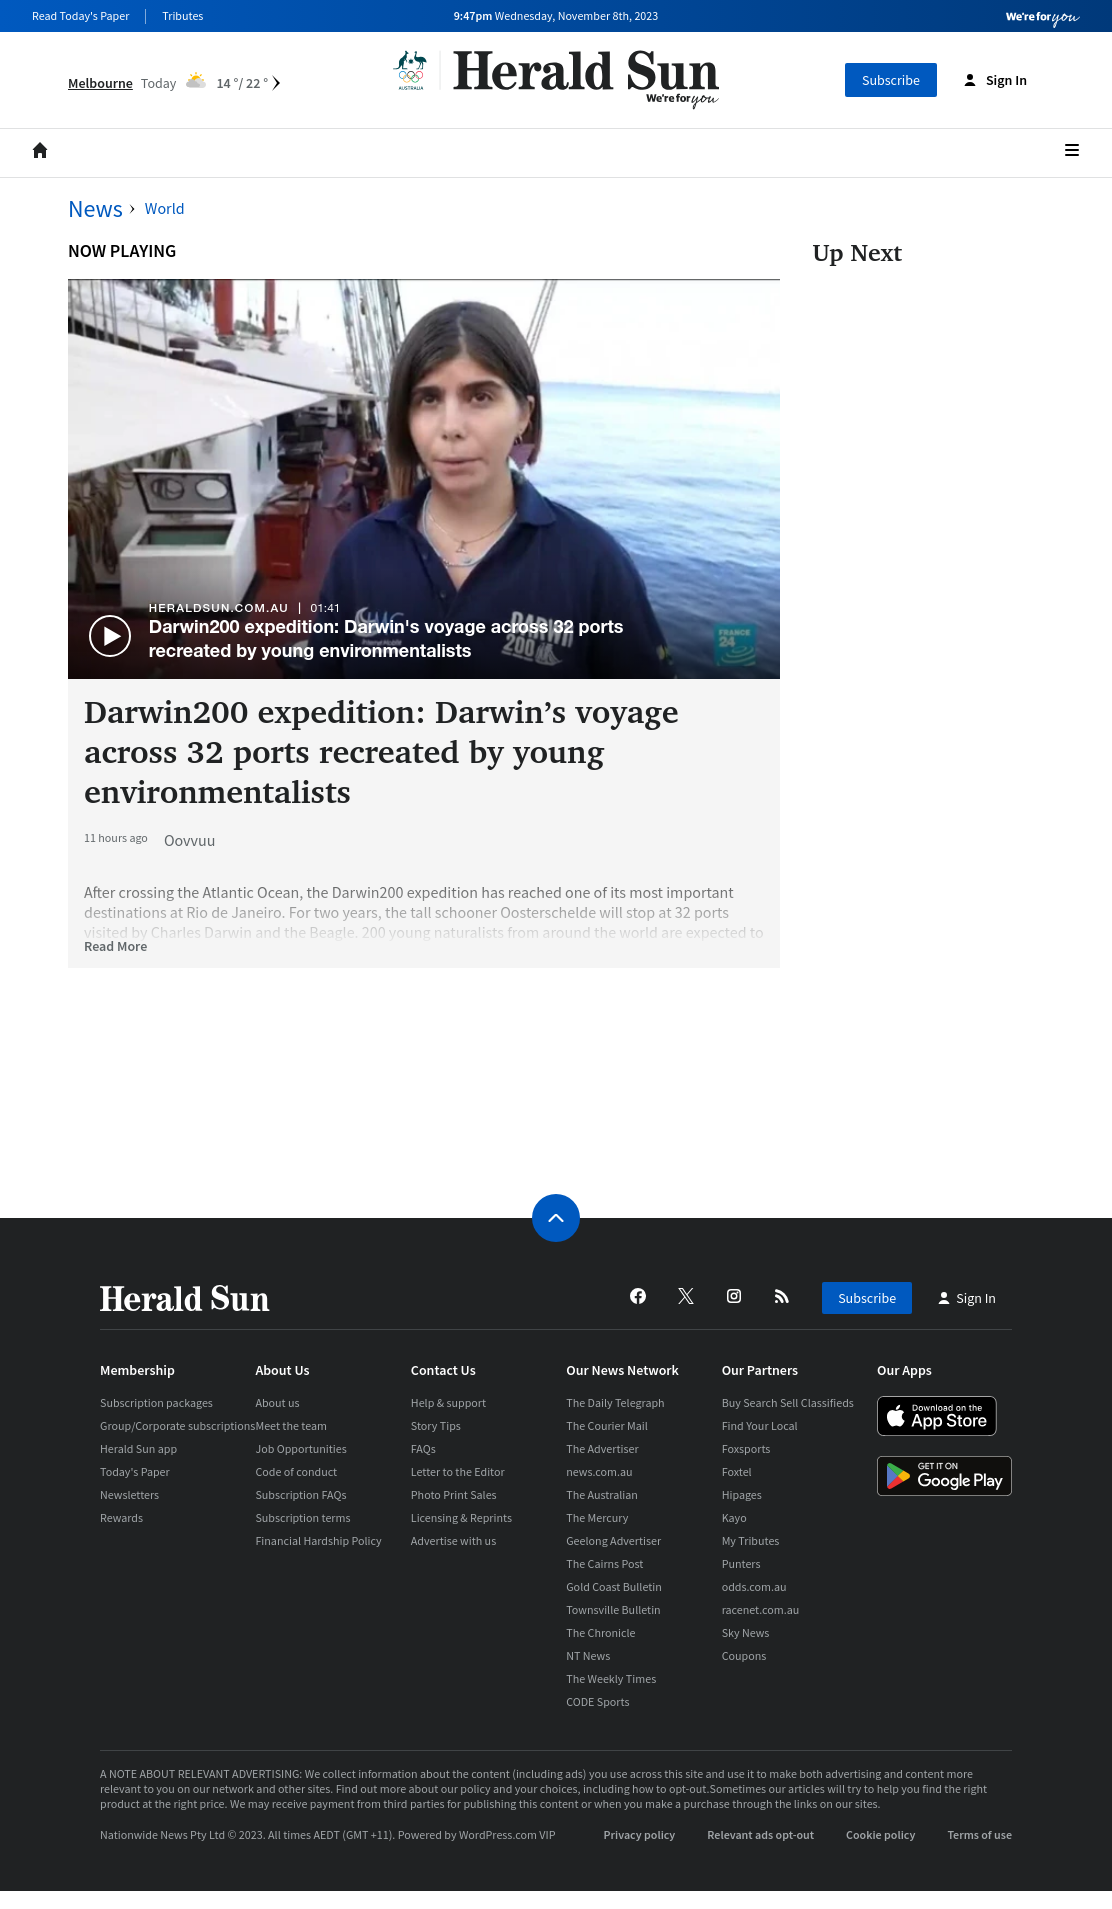Click the home icon in navigation bar
This screenshot has width=1112, height=1909.
pyautogui.click(x=40, y=150)
